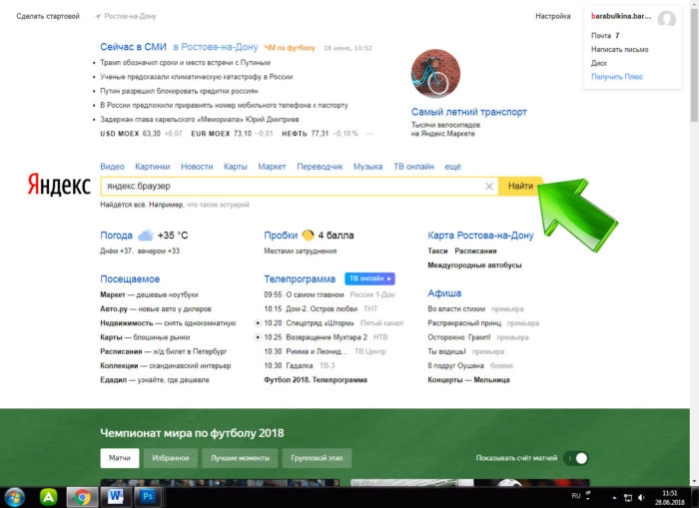Open the Пробки heading link
This screenshot has width=699, height=508.
click(280, 235)
